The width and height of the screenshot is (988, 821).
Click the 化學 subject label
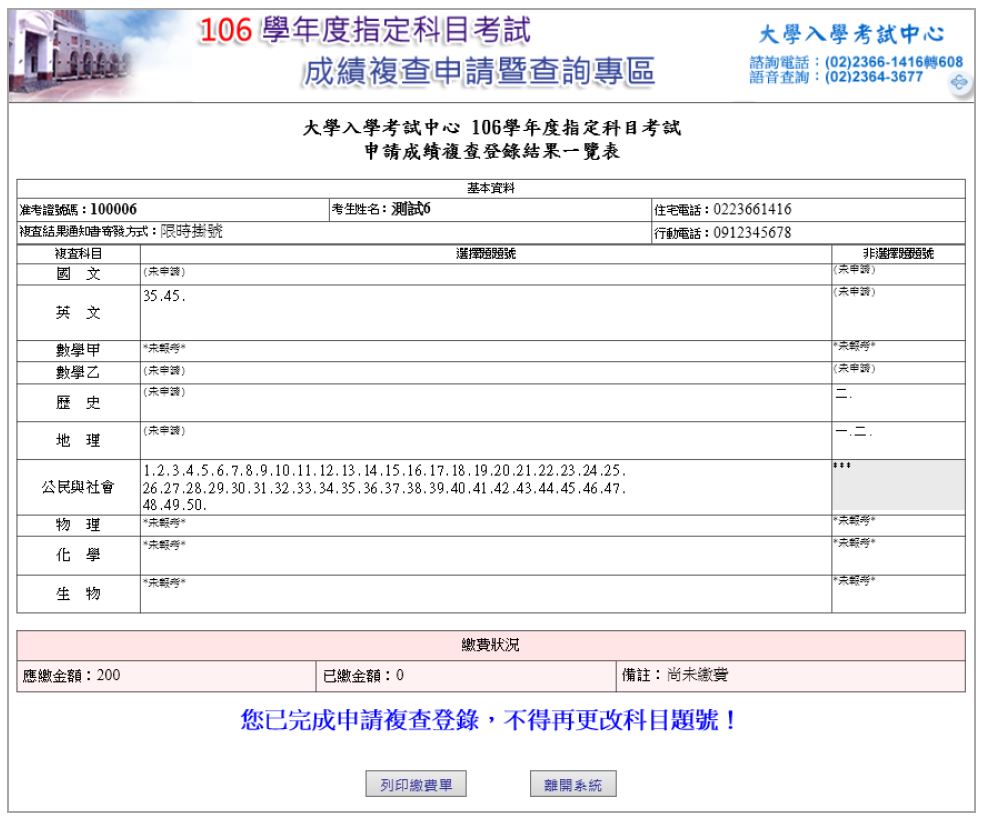click(x=78, y=555)
